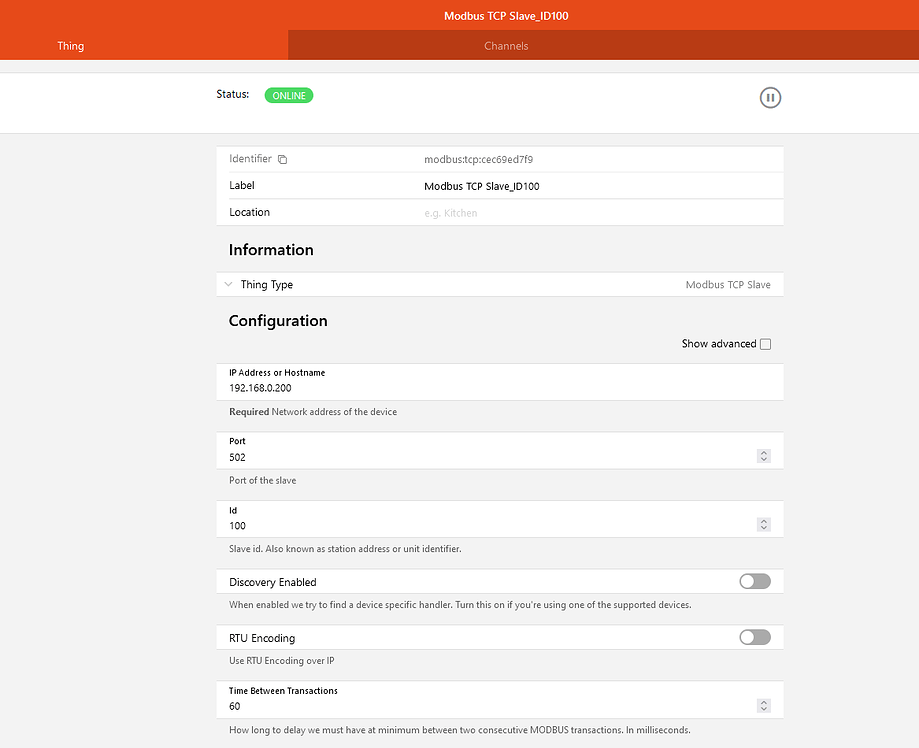Screen dimensions: 919x748
Task: Enable RTU Encoding over IP
Action: pos(754,637)
